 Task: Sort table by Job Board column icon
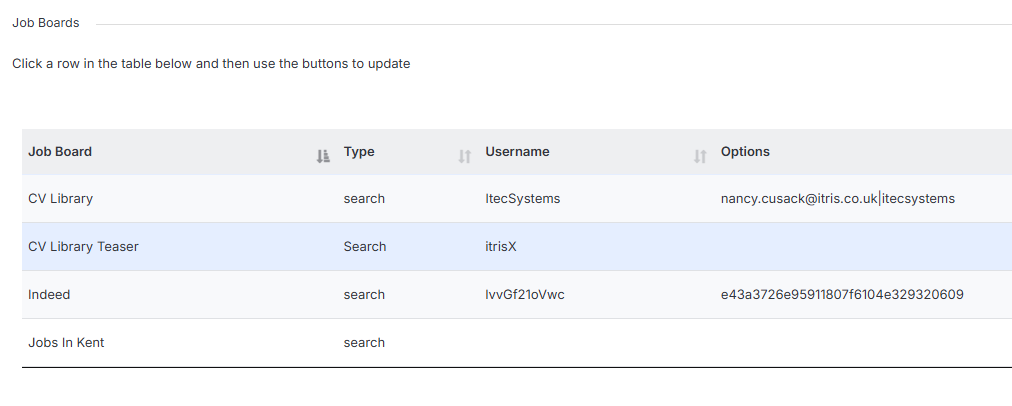(x=323, y=156)
